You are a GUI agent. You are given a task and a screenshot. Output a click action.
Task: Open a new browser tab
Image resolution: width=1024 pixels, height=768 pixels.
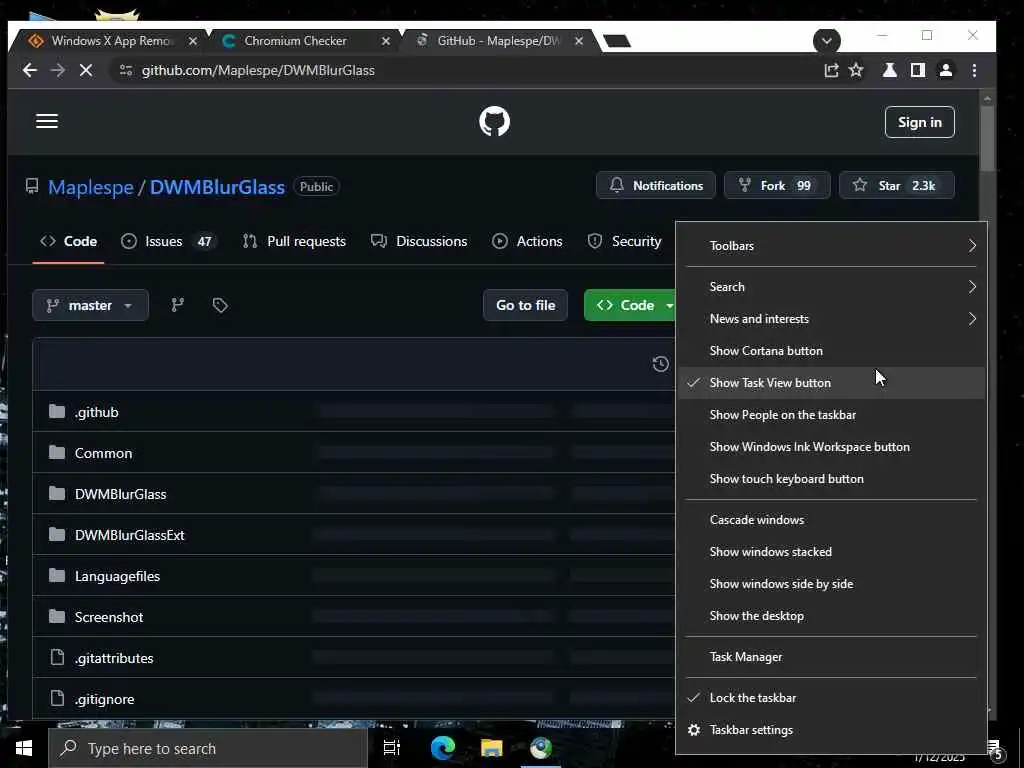617,41
